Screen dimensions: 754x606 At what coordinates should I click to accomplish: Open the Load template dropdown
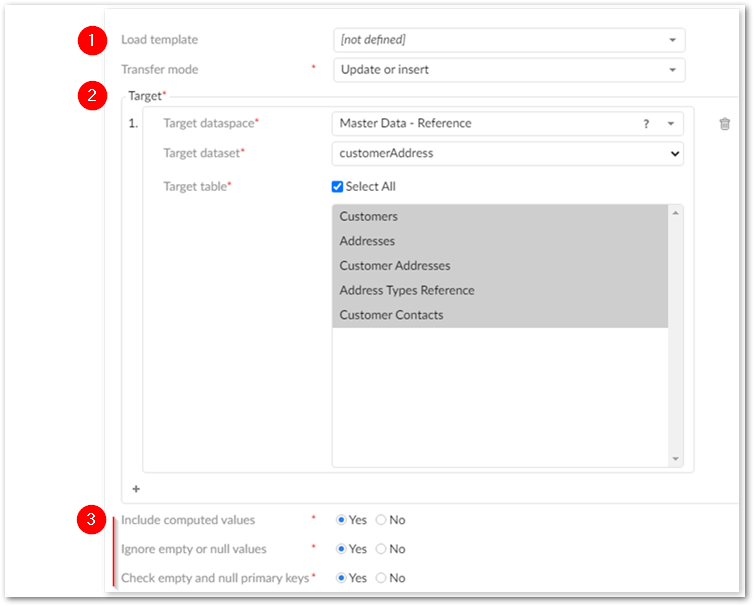(672, 40)
